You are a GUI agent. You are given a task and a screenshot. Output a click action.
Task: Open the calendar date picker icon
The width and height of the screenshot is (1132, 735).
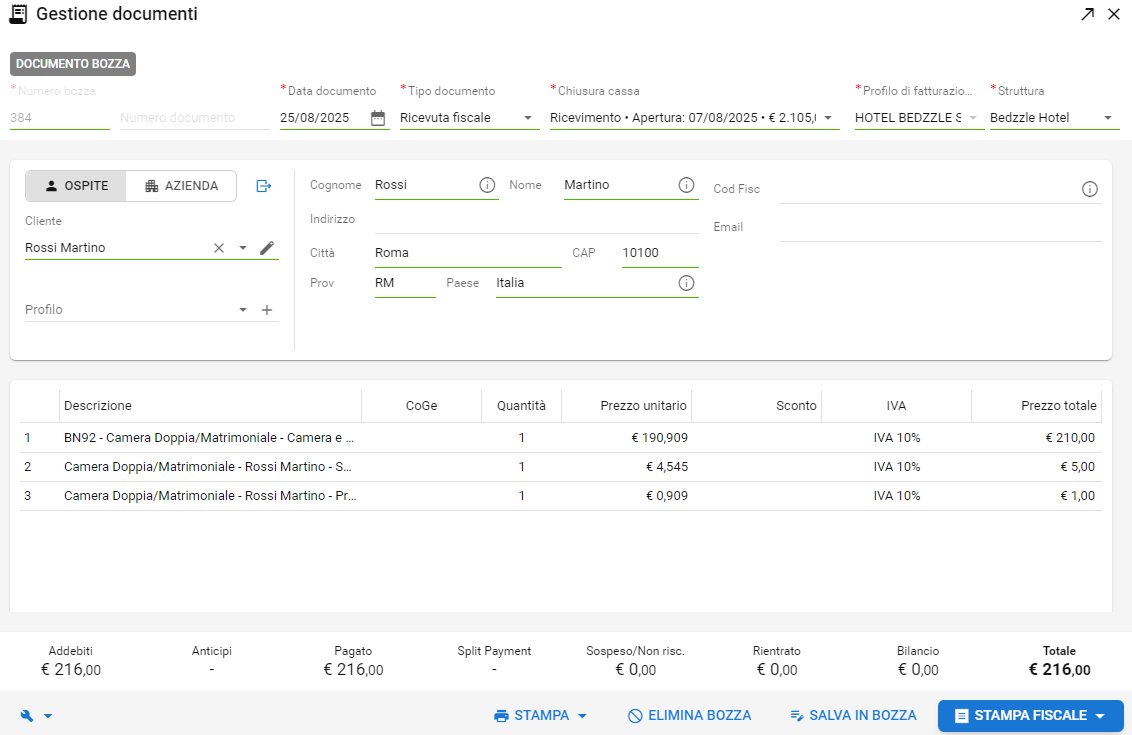(378, 118)
